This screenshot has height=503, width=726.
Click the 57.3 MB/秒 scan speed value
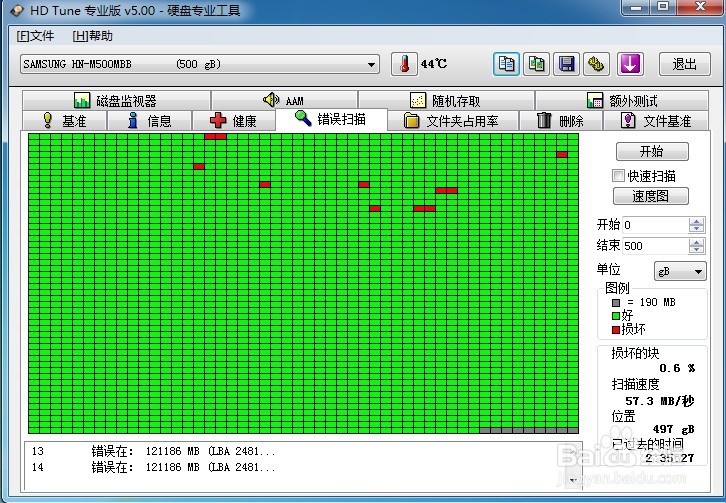pyautogui.click(x=659, y=401)
